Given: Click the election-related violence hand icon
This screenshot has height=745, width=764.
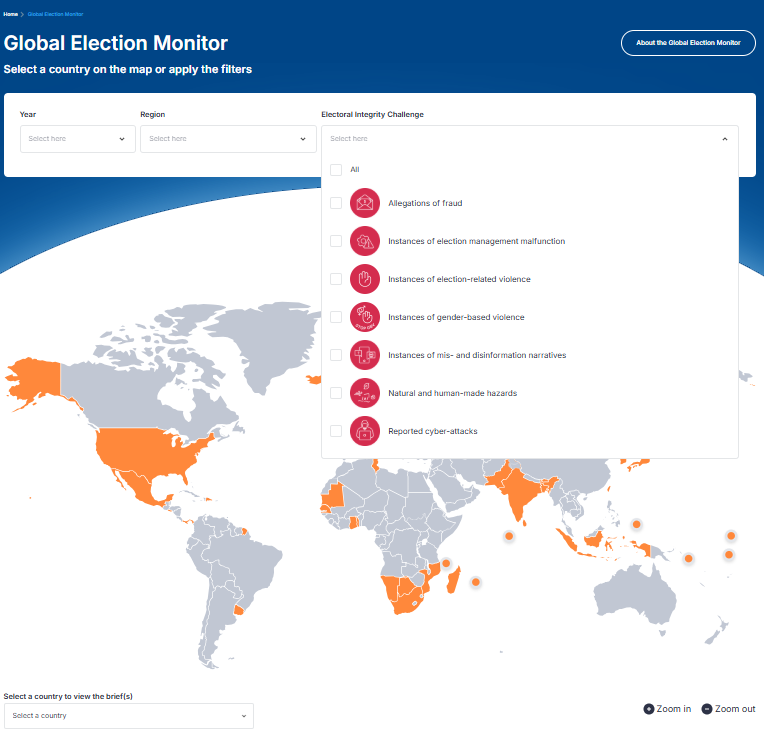Looking at the screenshot, I should click(x=364, y=279).
